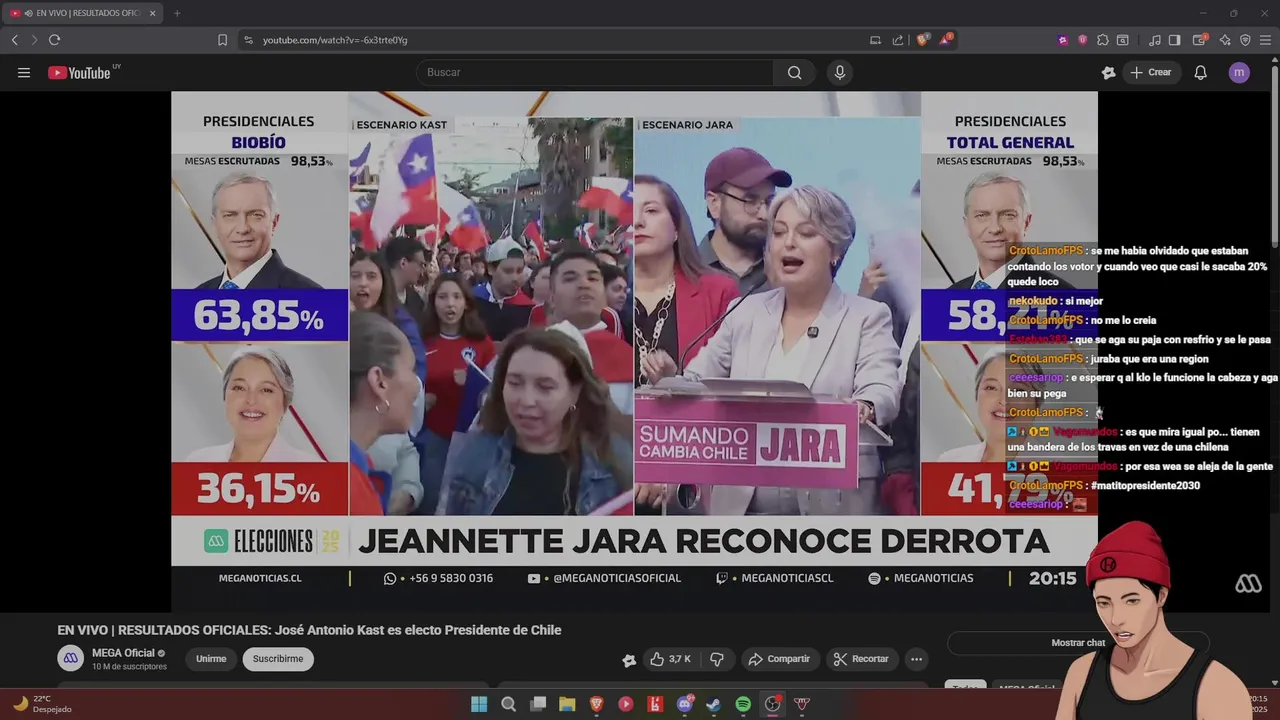The width and height of the screenshot is (1280, 720).
Task: Bookmark this page in the address bar
Action: pos(222,40)
